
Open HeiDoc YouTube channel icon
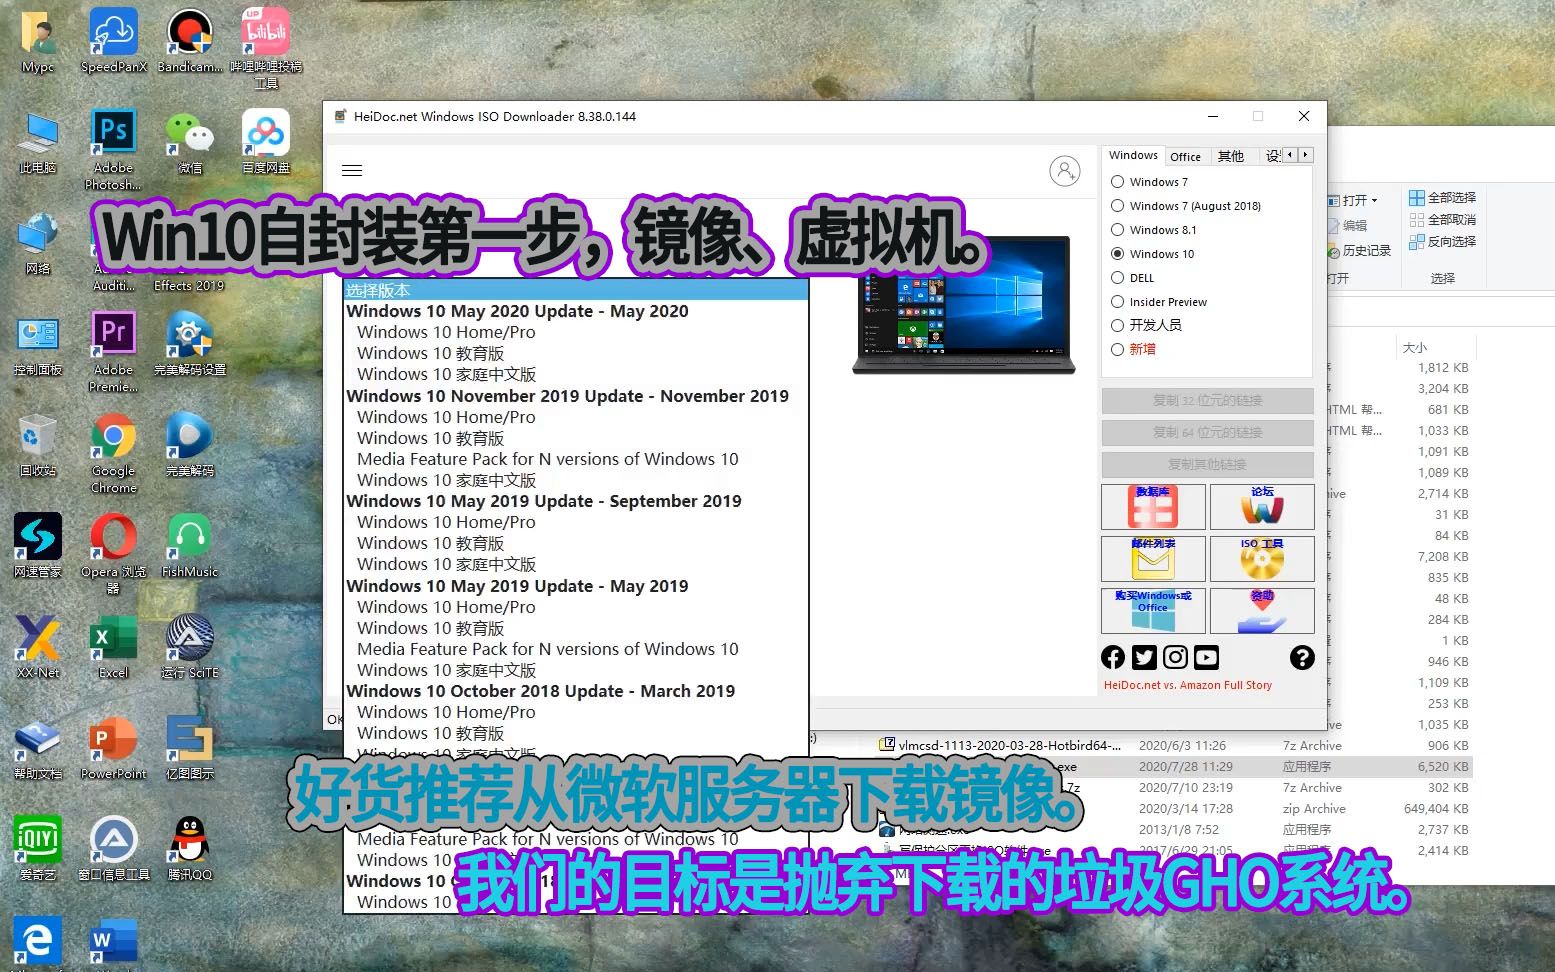click(1207, 657)
